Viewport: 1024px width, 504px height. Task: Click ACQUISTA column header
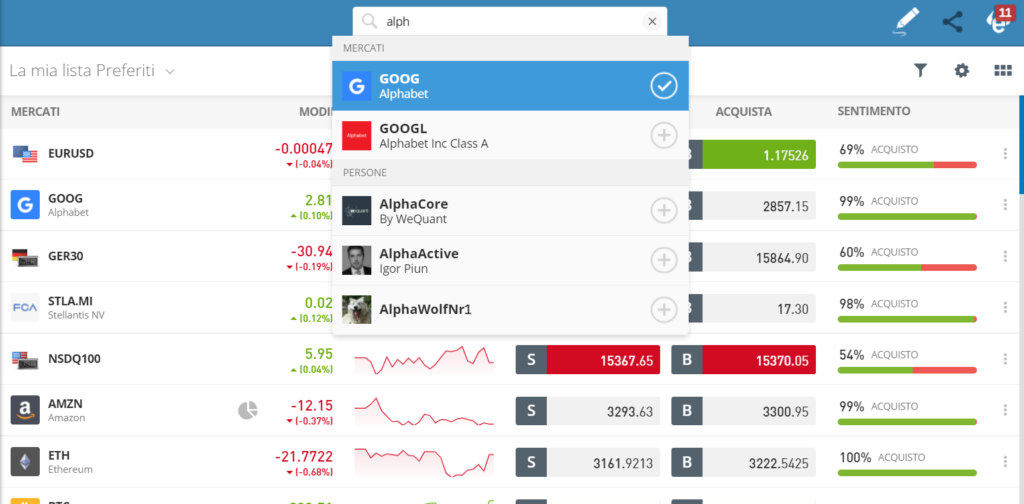coord(743,112)
